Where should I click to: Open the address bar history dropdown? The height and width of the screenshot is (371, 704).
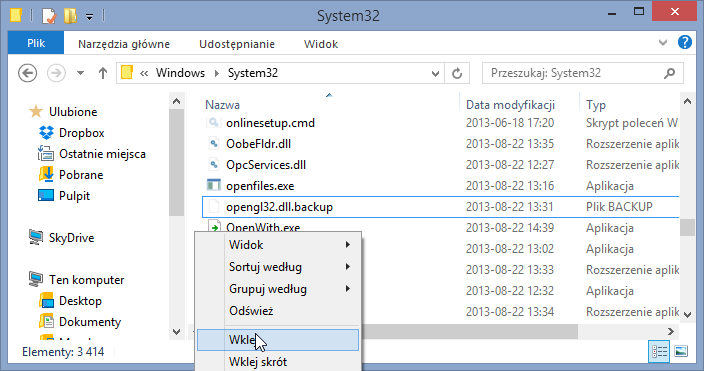pos(435,73)
